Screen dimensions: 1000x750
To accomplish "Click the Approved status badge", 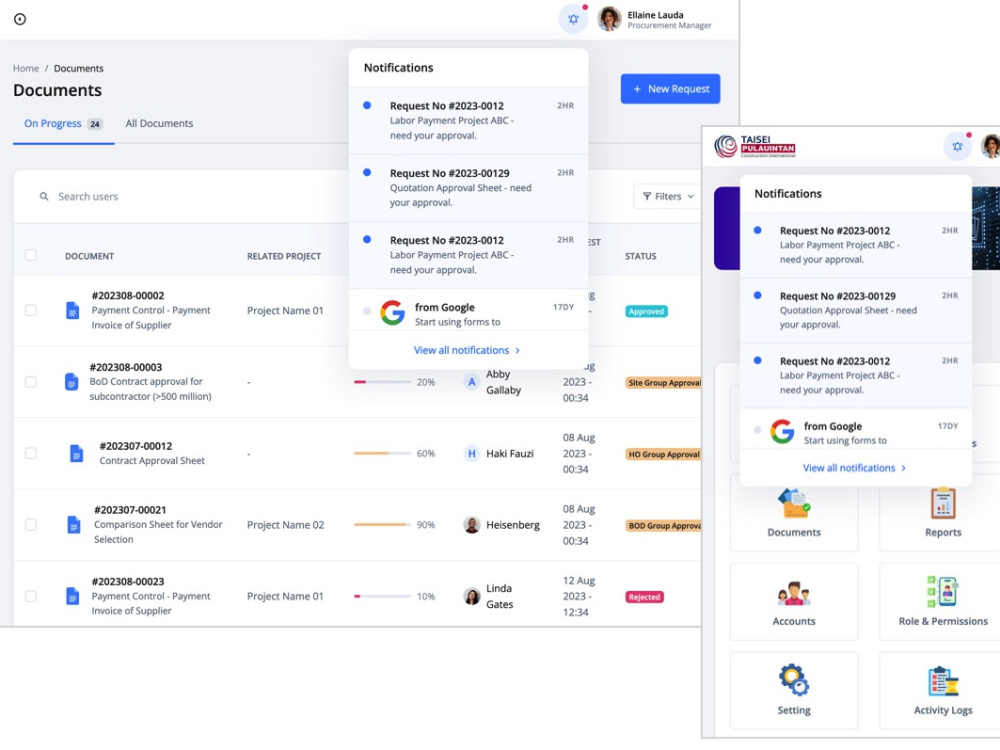I will tap(646, 311).
